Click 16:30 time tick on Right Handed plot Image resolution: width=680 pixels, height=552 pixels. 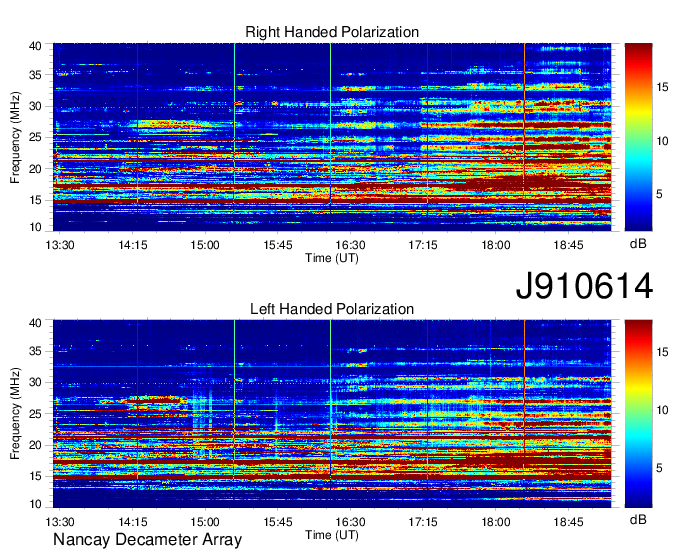click(x=350, y=245)
